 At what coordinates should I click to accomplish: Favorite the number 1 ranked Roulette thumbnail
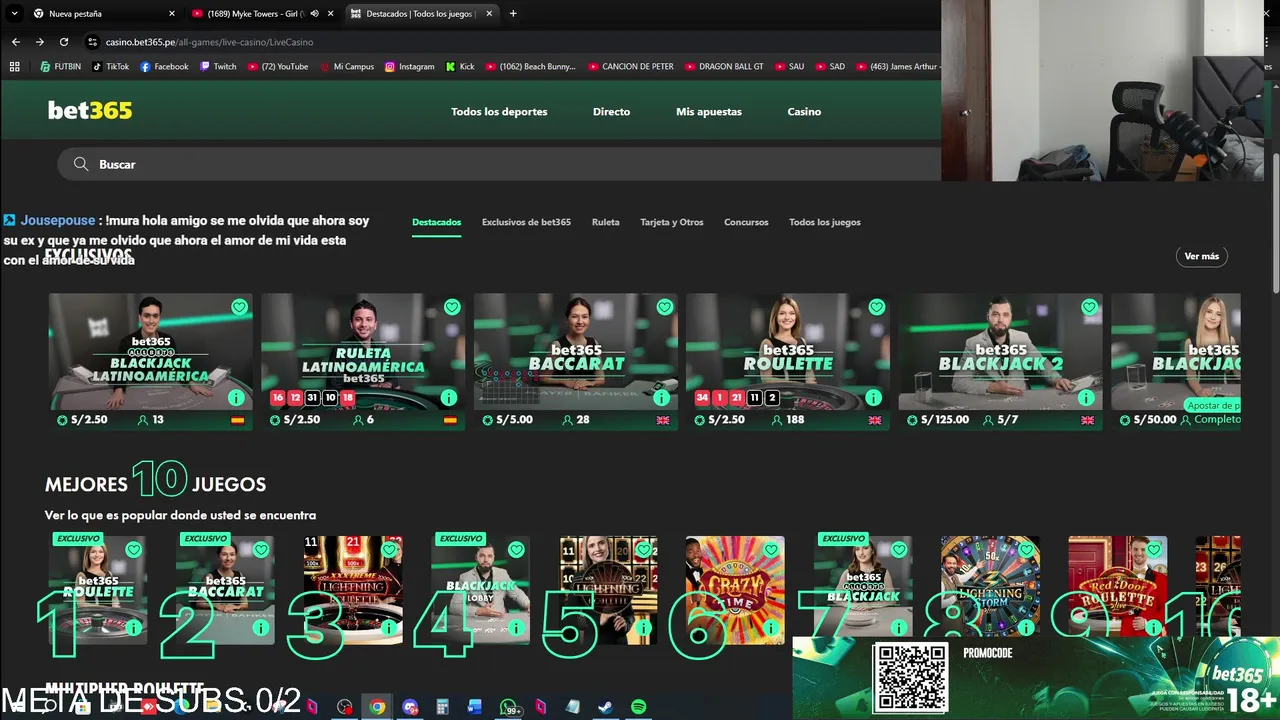tap(134, 549)
